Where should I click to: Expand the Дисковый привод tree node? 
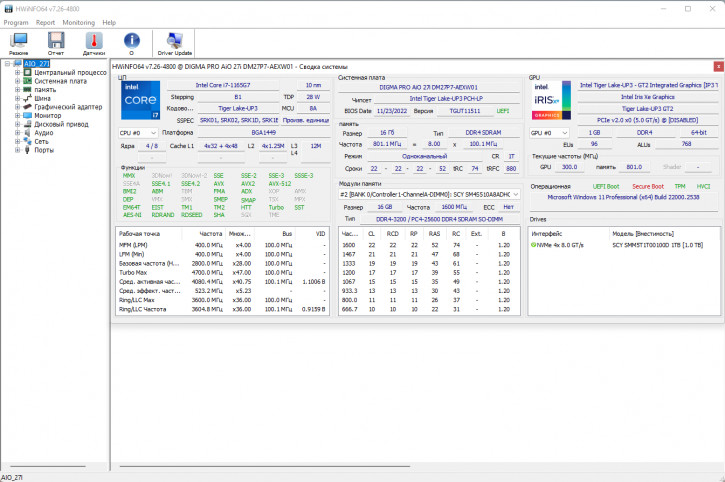18,124
